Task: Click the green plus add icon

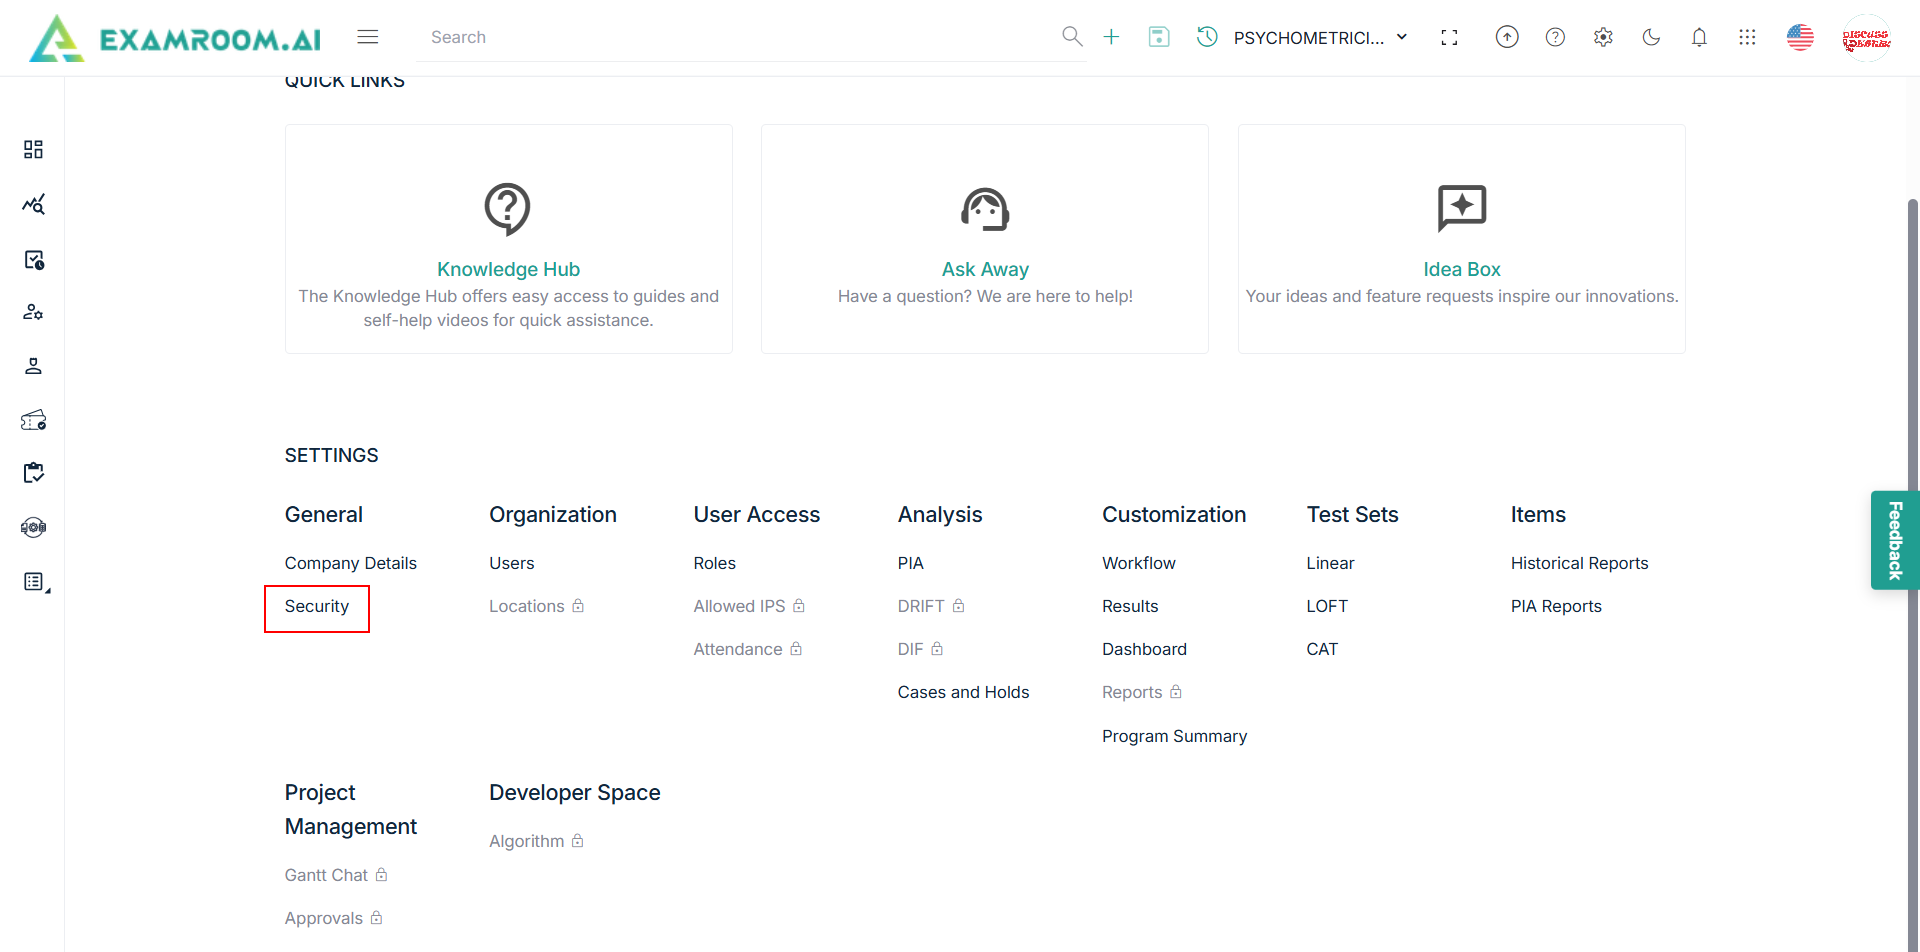Action: click(x=1111, y=37)
